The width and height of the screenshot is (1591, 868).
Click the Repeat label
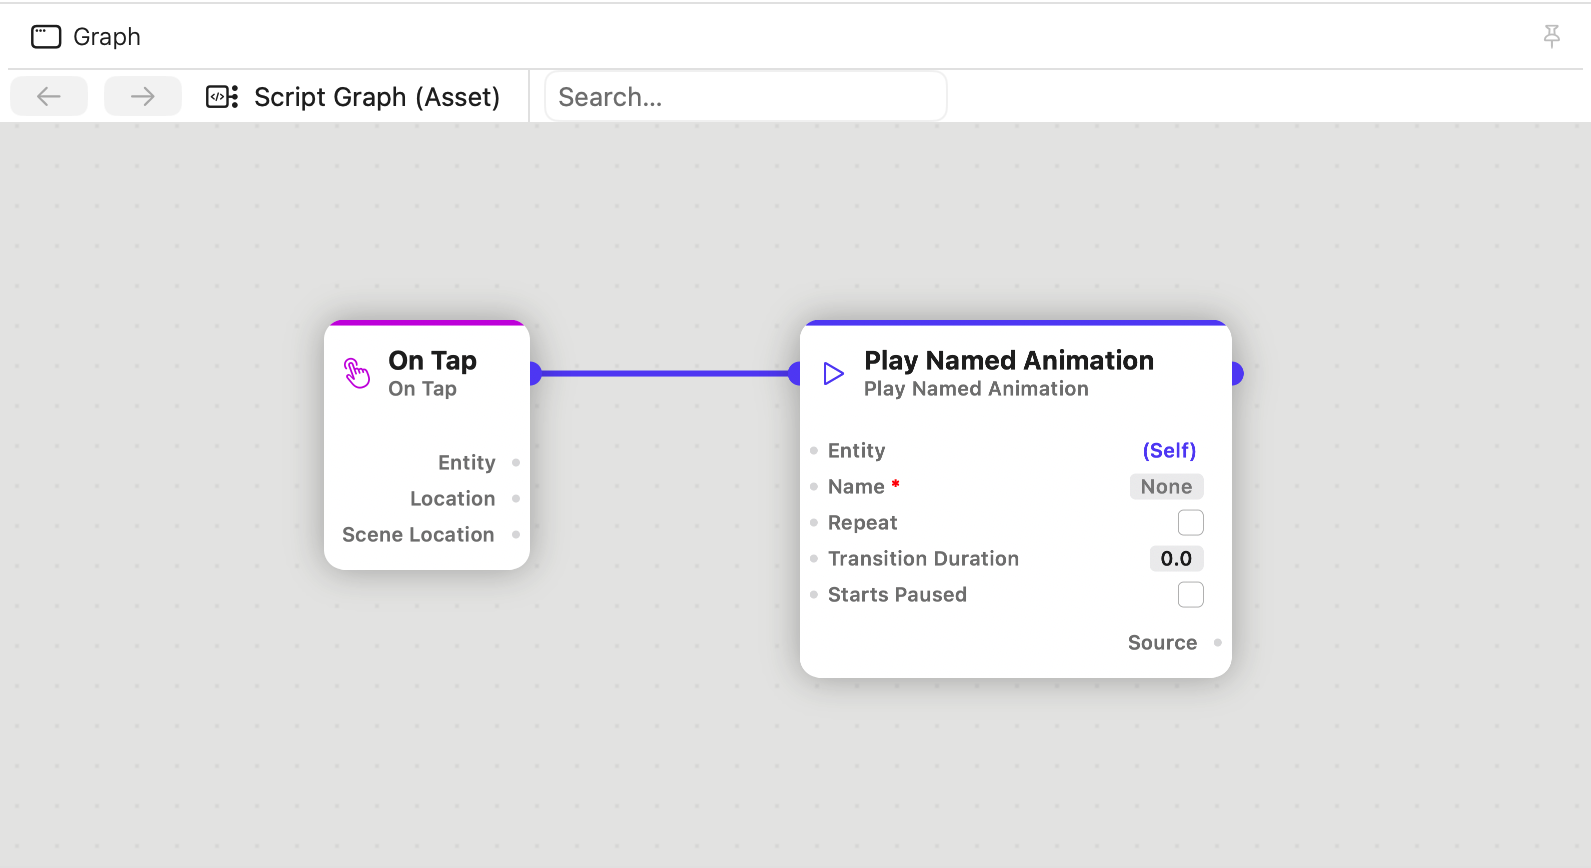pyautogui.click(x=863, y=523)
